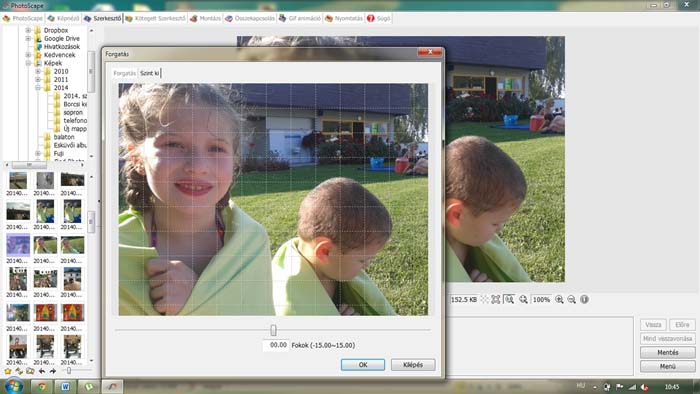700x394 pixels.
Task: Click the refresh arrows icon below the thumbnails
Action: pos(19,371)
